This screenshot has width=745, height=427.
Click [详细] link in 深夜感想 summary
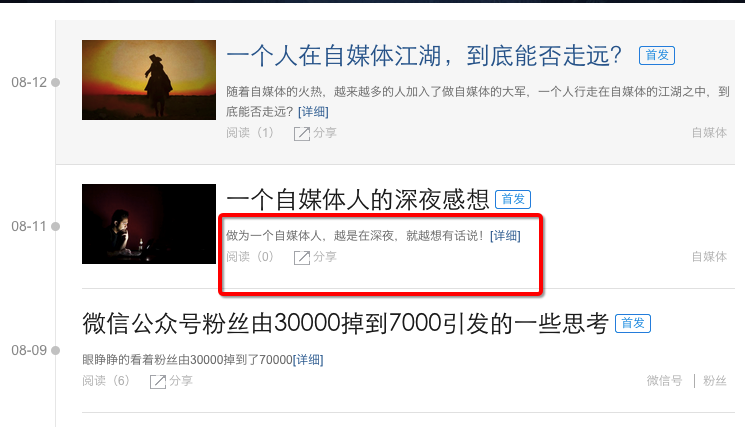(505, 236)
